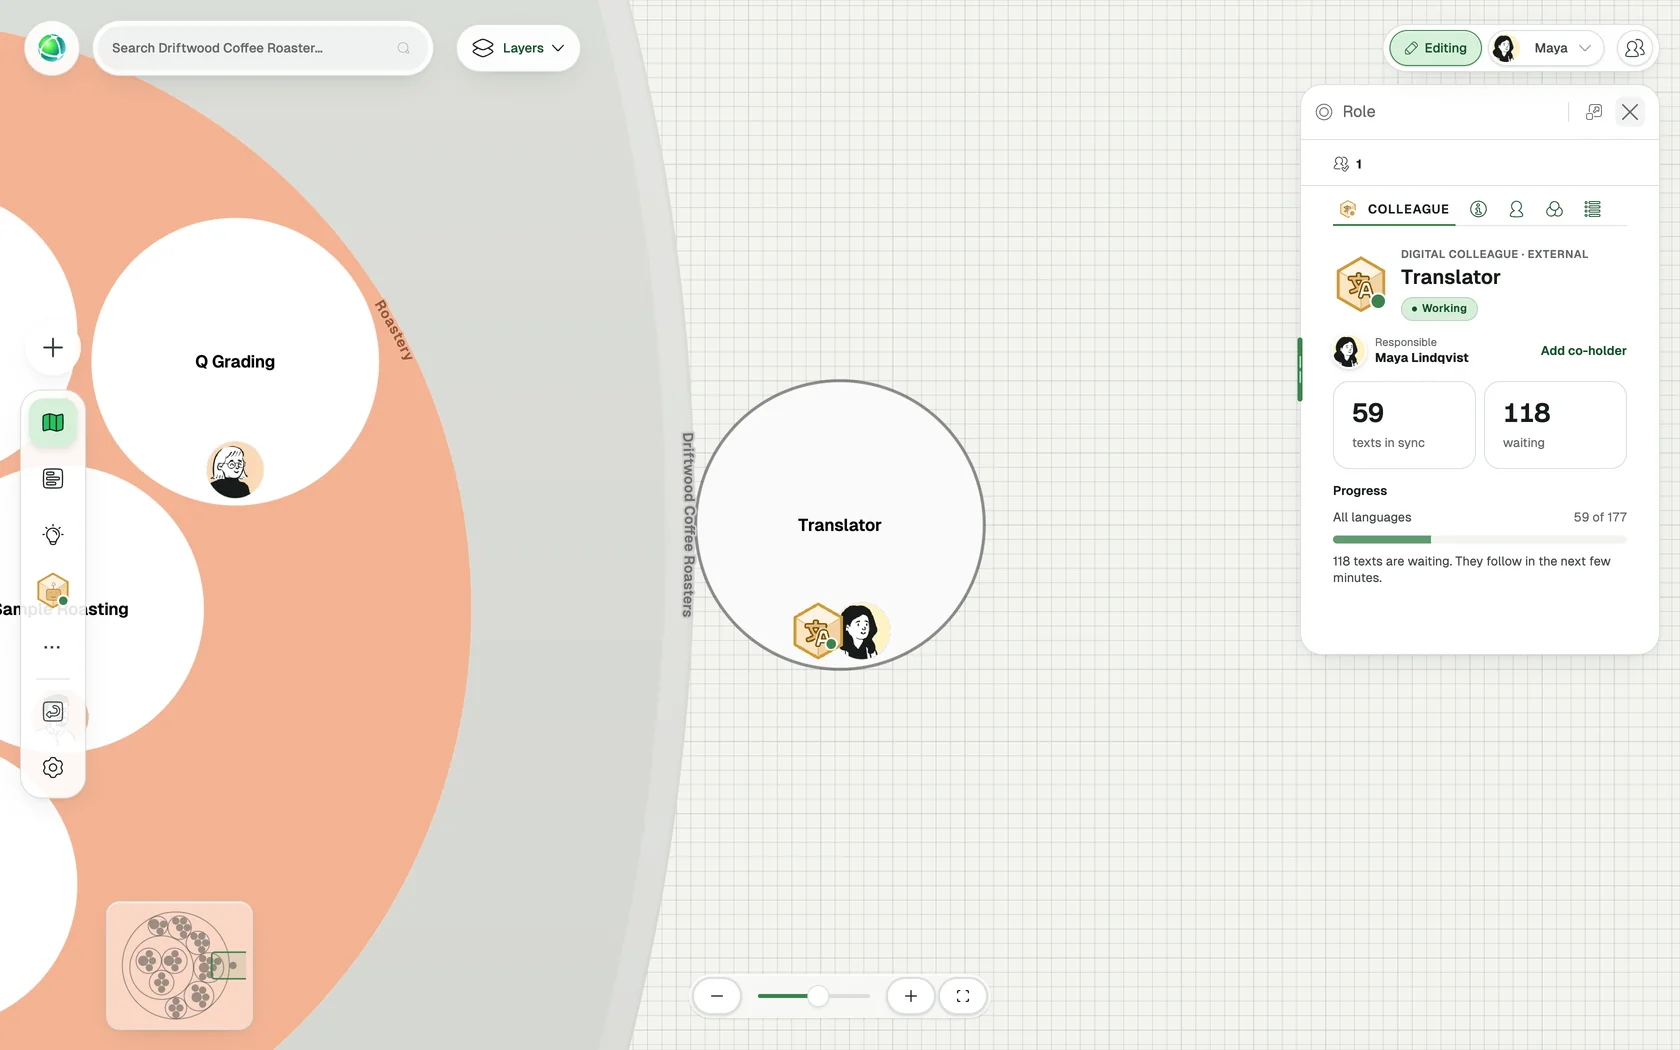Open the people icon next to Maya
1680x1050 pixels.
coord(1635,48)
